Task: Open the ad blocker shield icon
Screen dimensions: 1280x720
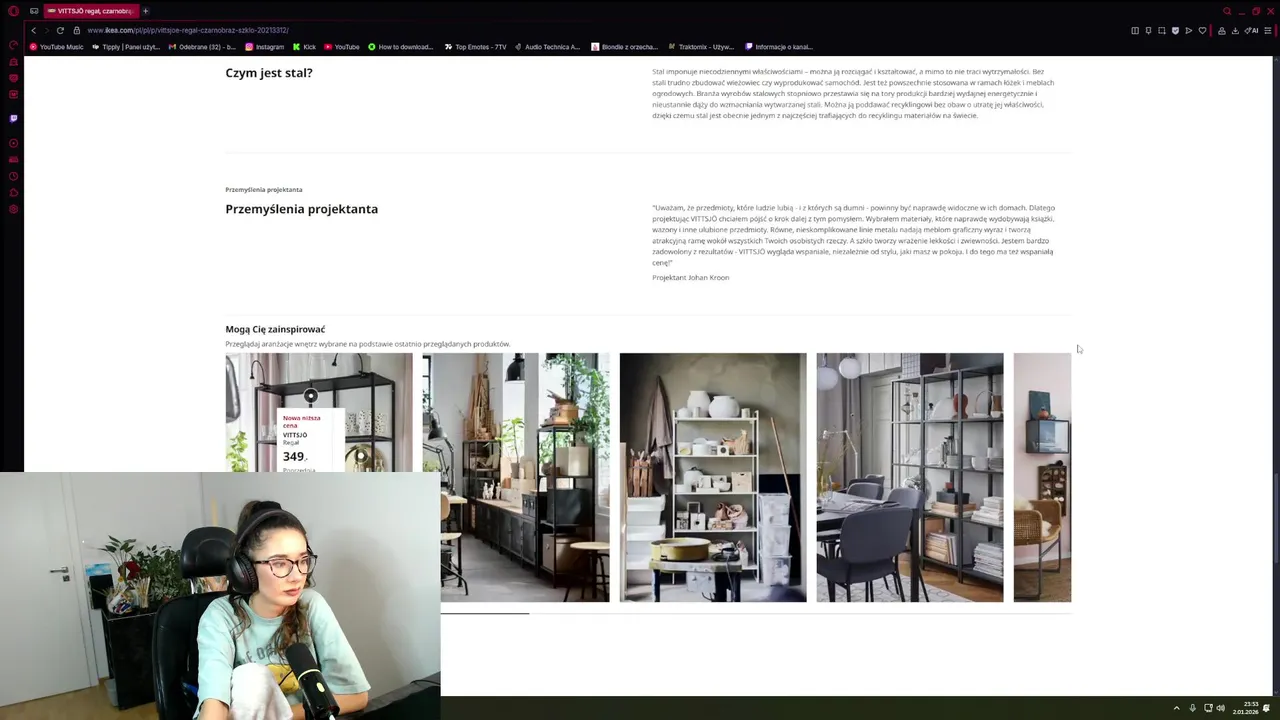Action: (x=1175, y=31)
